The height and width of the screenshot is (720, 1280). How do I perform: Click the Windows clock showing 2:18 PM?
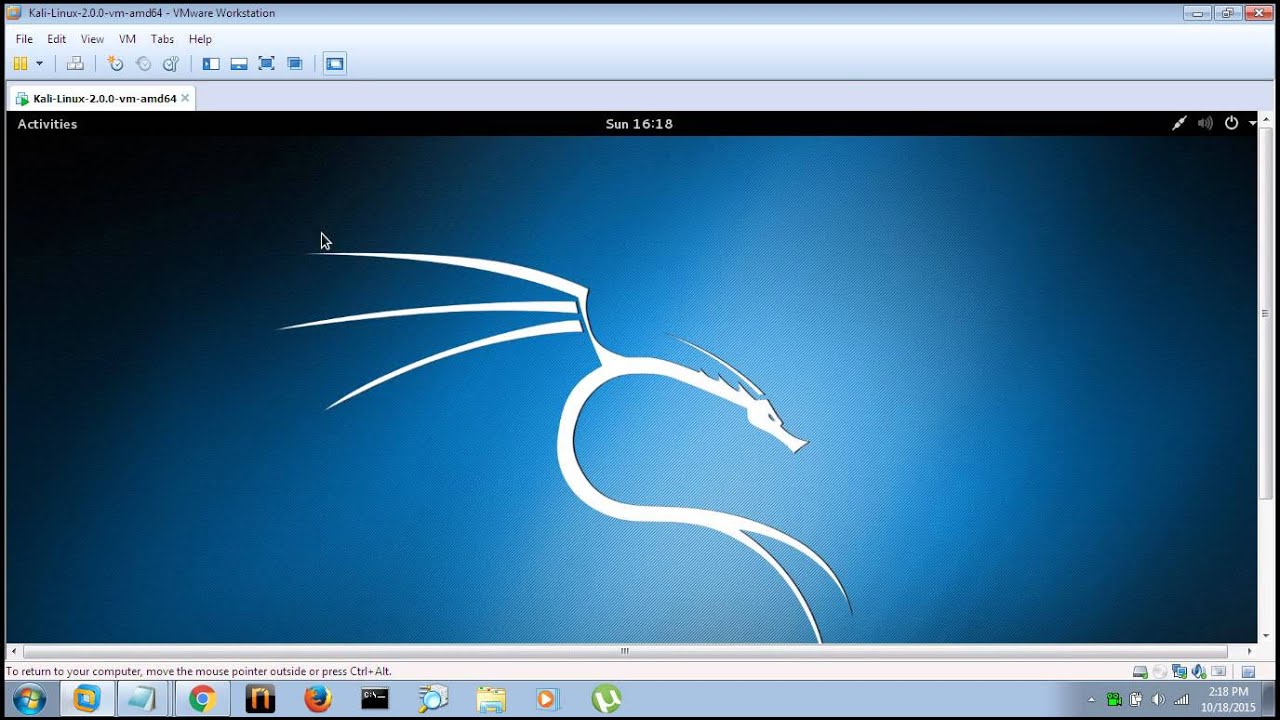click(1228, 699)
